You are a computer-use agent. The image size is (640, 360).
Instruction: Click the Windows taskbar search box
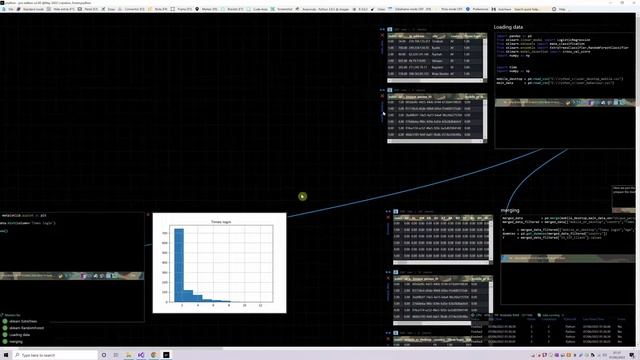click(55, 355)
